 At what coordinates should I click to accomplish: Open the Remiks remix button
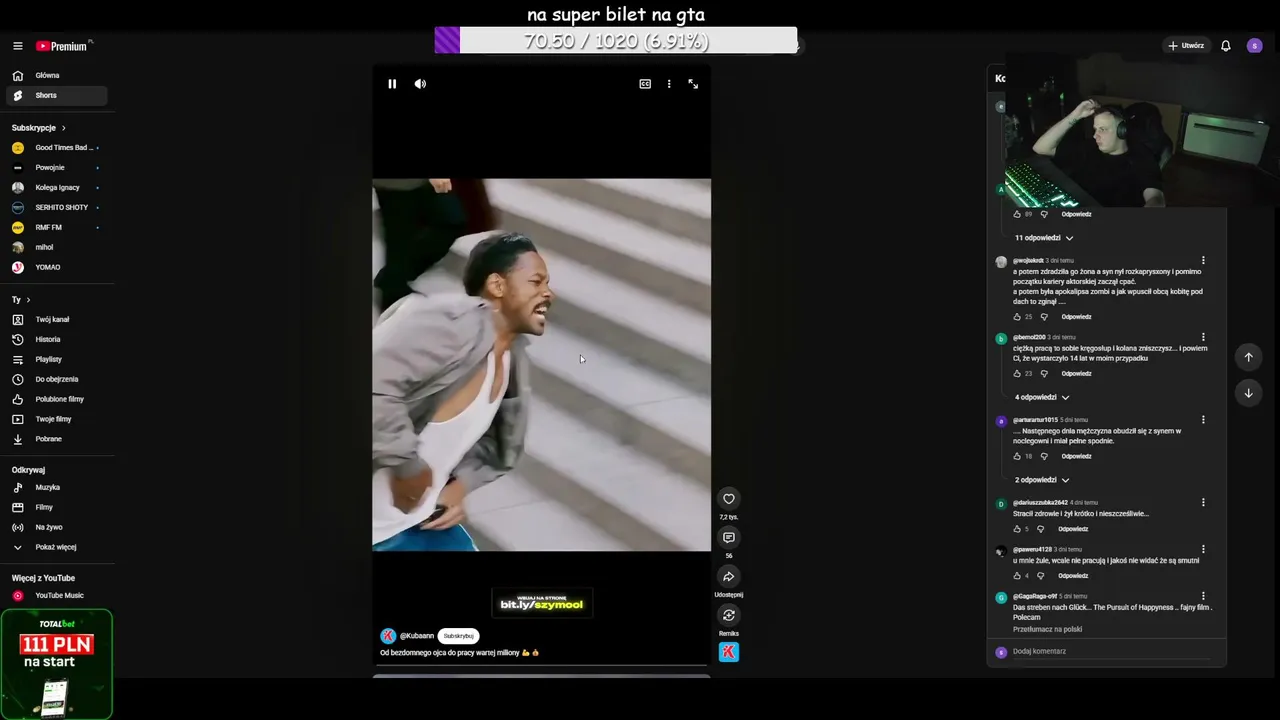click(x=729, y=616)
